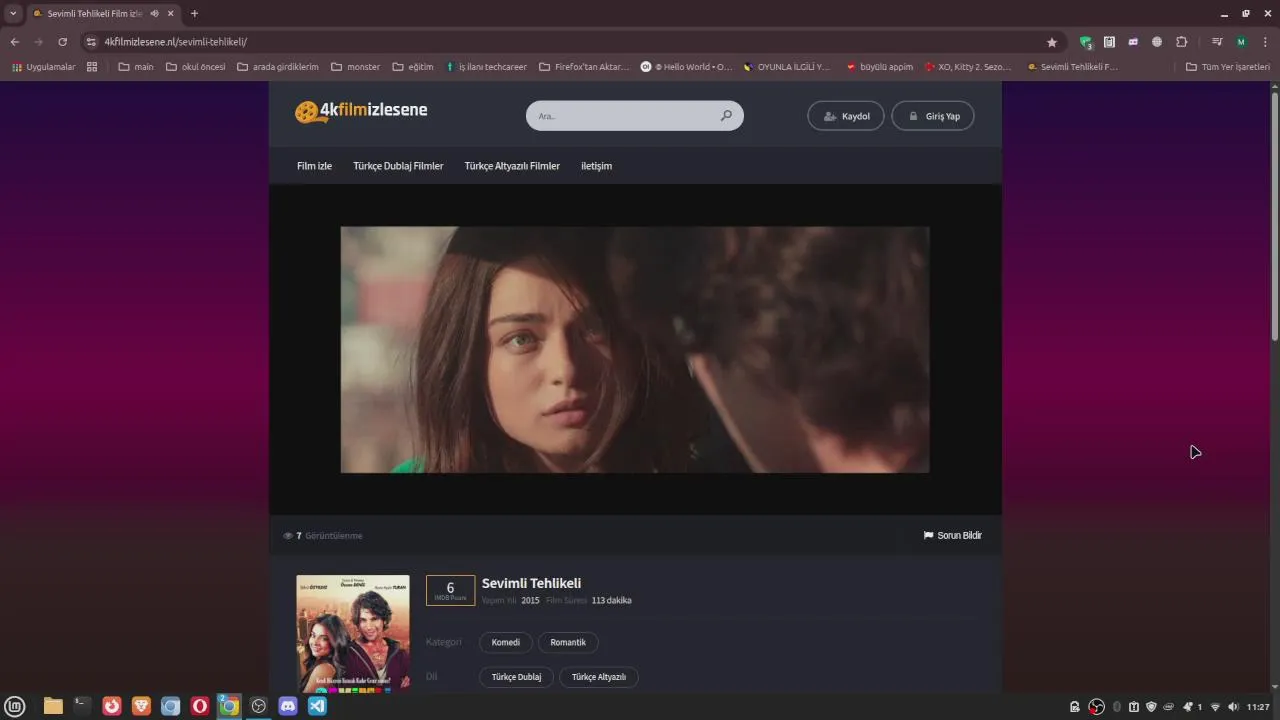Open Files folder in taskbar
Viewport: 1280px width, 720px height.
pos(53,706)
